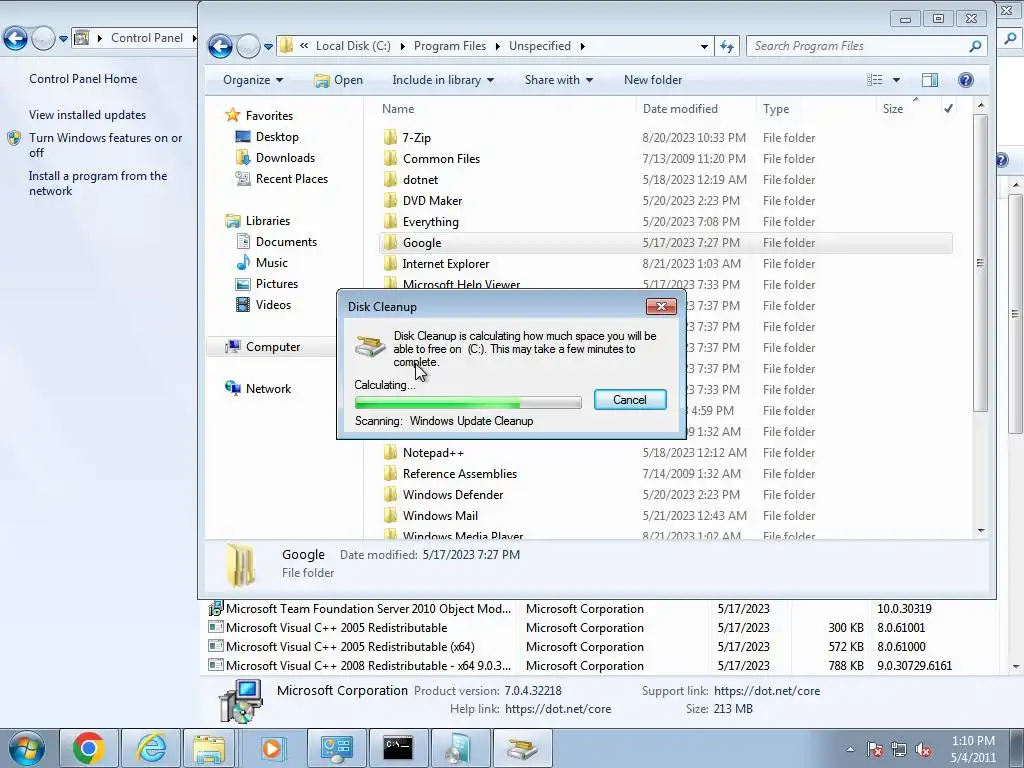The height and width of the screenshot is (768, 1024).
Task: Select Computer in navigation pane
Action: point(272,347)
